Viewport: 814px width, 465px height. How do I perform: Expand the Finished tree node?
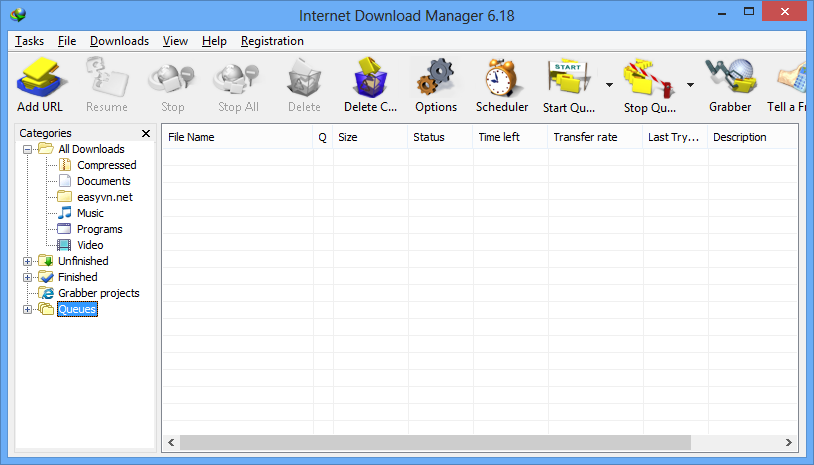pos(28,278)
